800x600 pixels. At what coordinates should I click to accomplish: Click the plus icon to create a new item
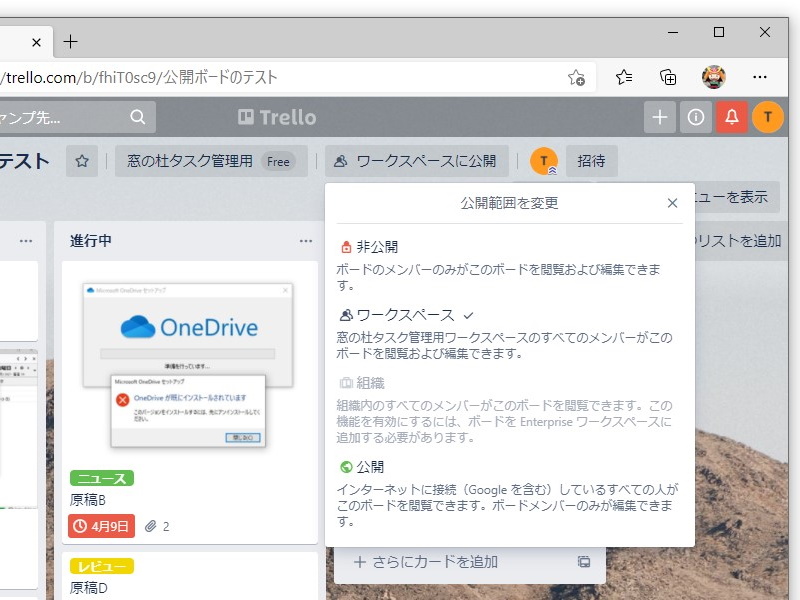click(x=659, y=116)
